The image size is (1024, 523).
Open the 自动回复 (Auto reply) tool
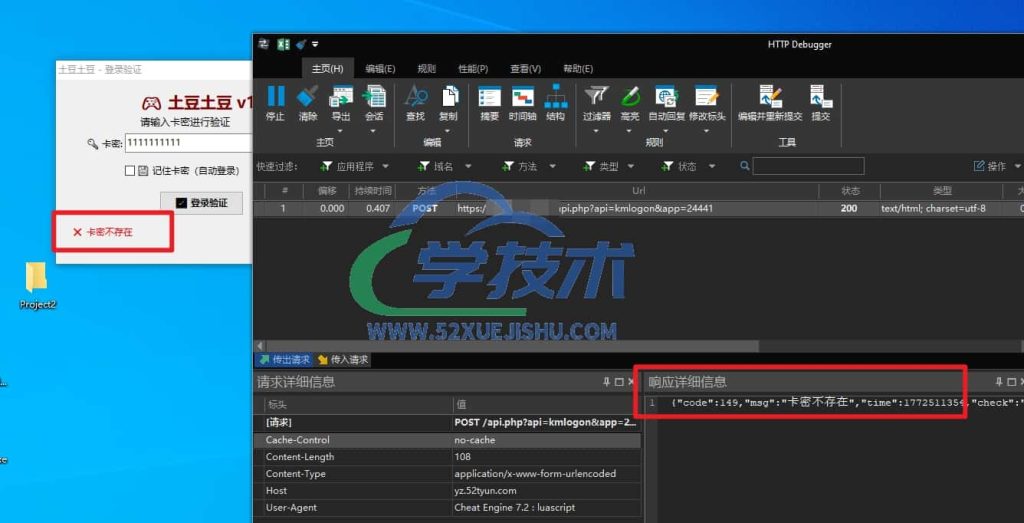coord(666,98)
